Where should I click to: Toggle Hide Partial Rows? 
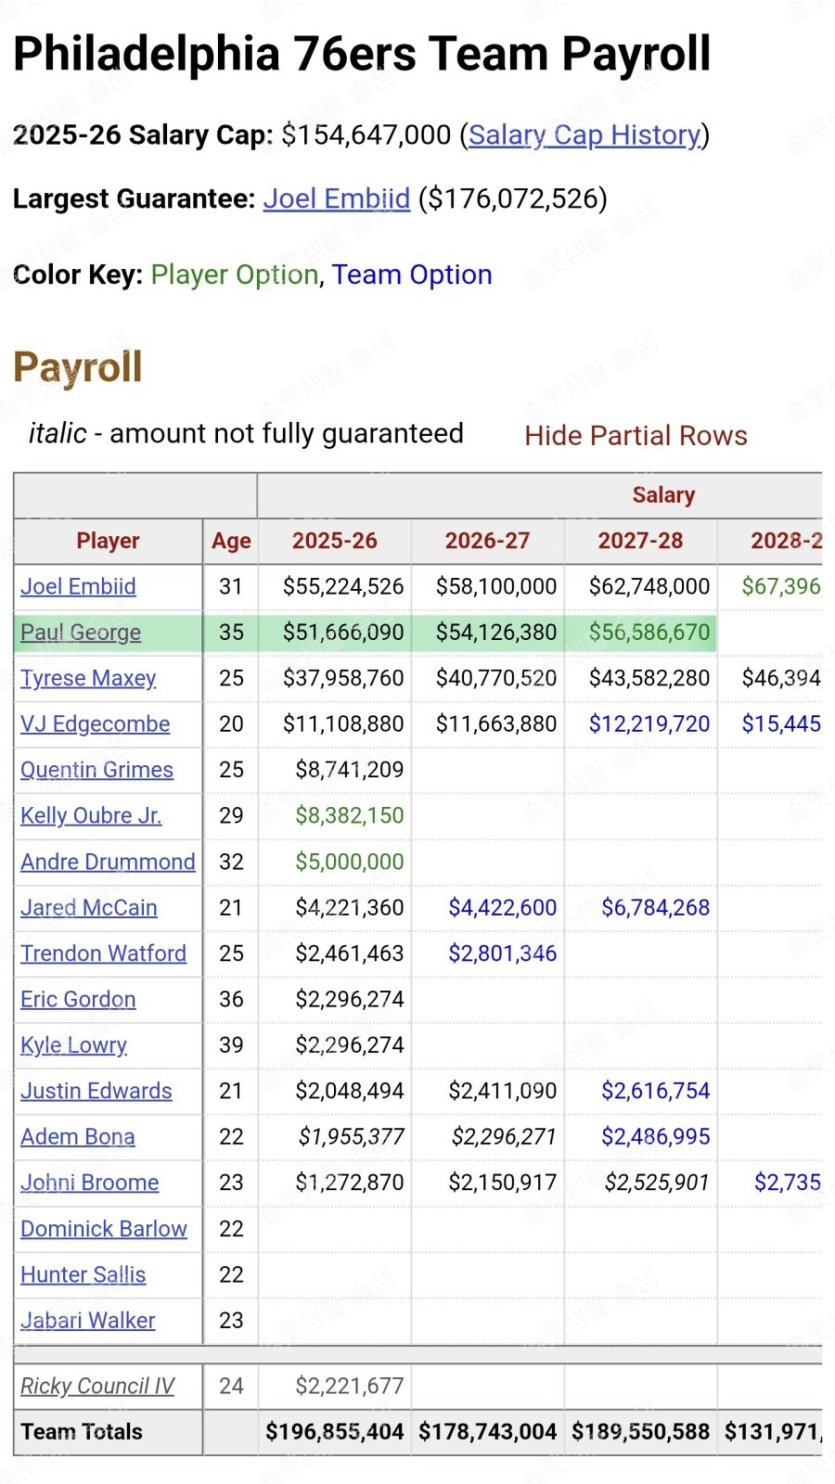pyautogui.click(x=635, y=435)
